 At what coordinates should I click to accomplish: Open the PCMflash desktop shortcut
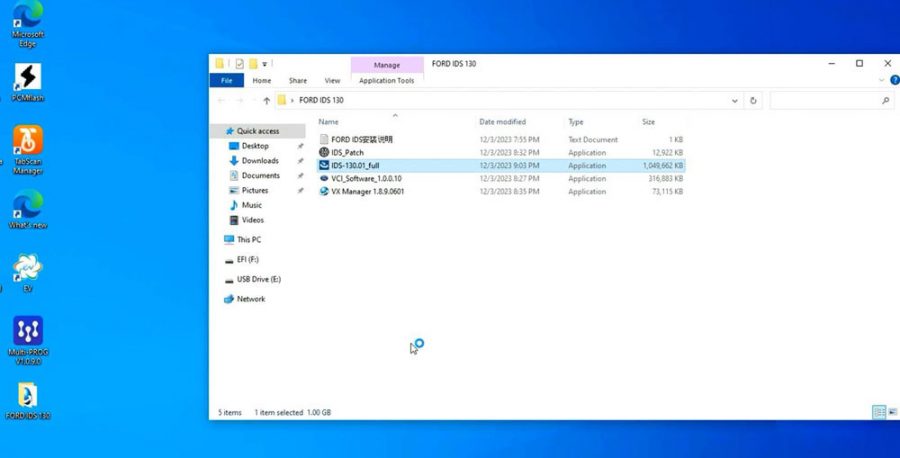tap(27, 79)
